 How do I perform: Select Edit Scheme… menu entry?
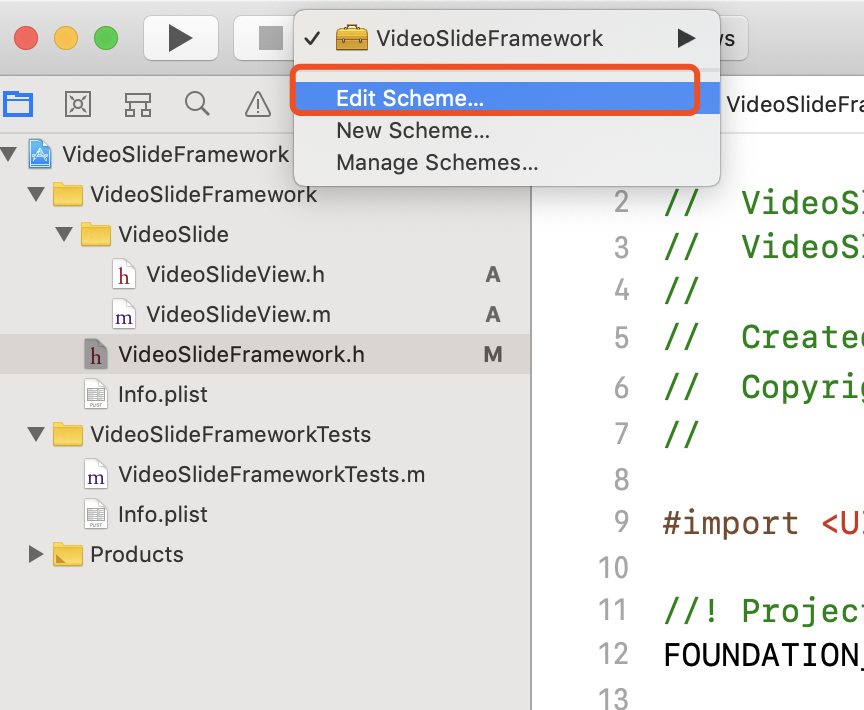(x=507, y=98)
